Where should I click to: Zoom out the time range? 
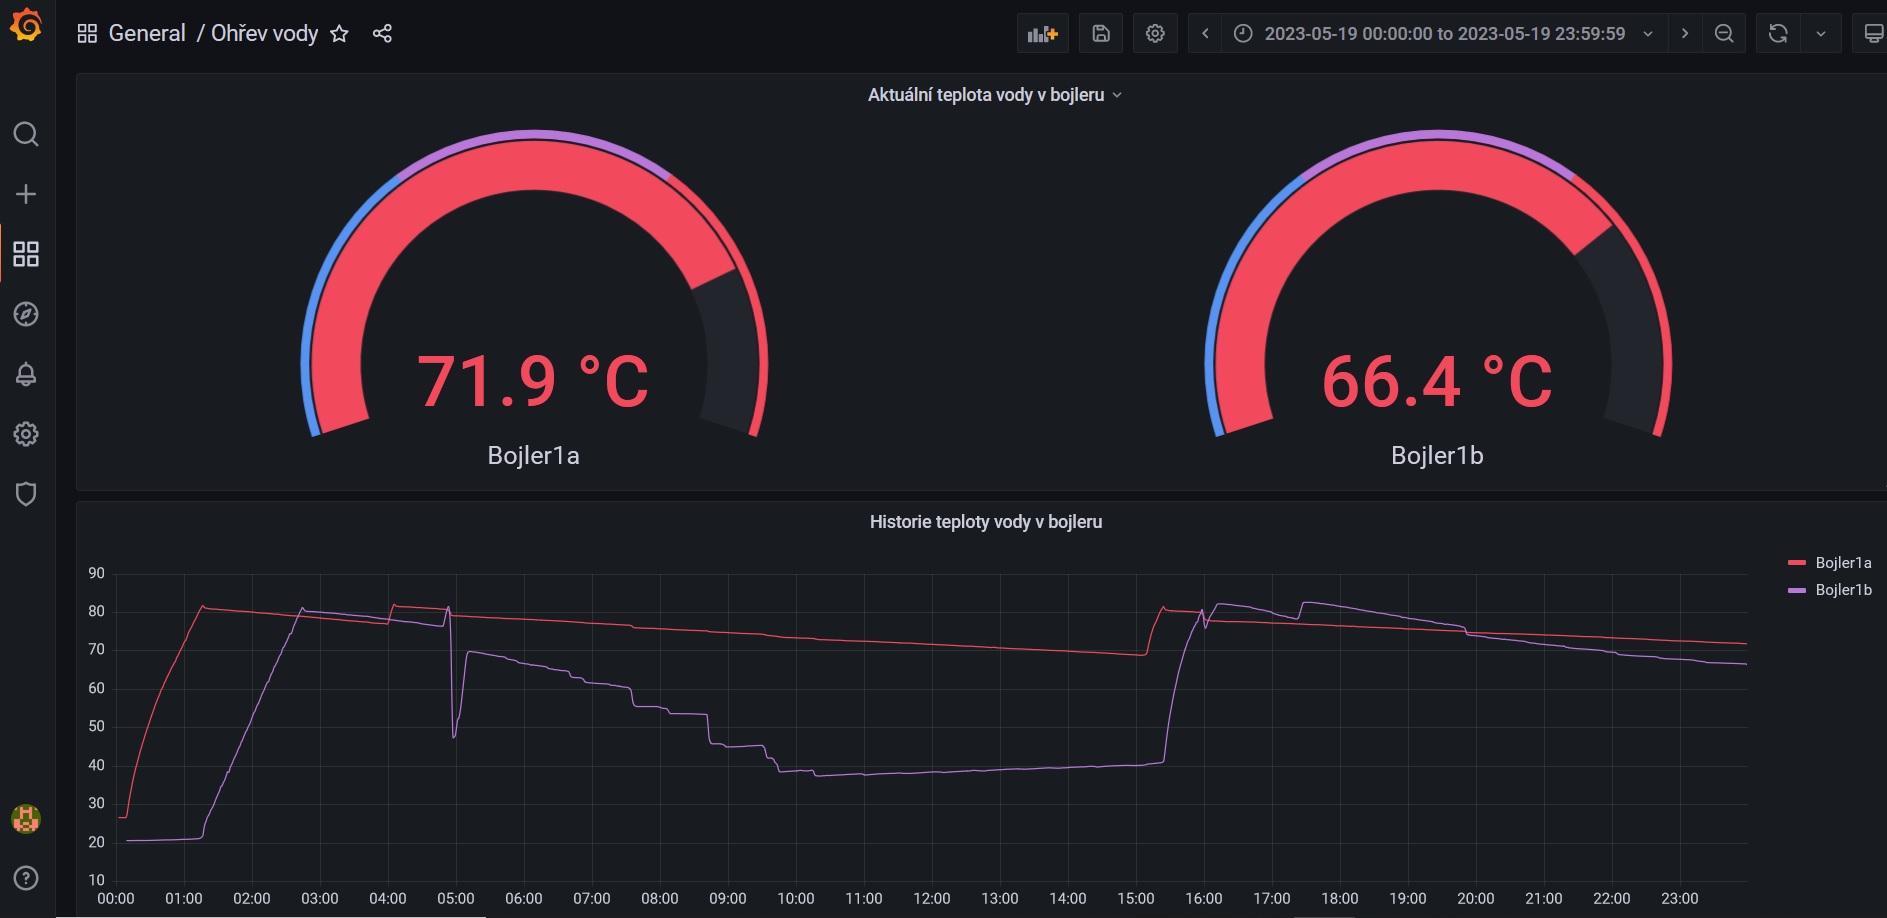[1724, 34]
